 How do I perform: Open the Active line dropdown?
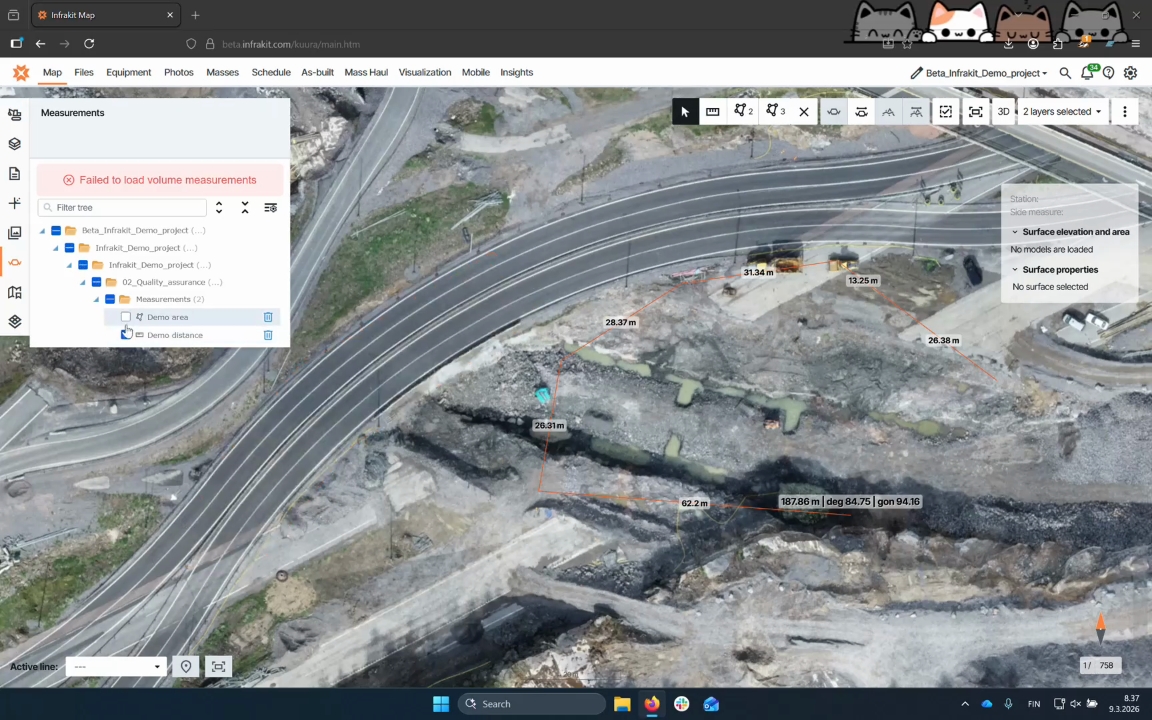coord(116,667)
